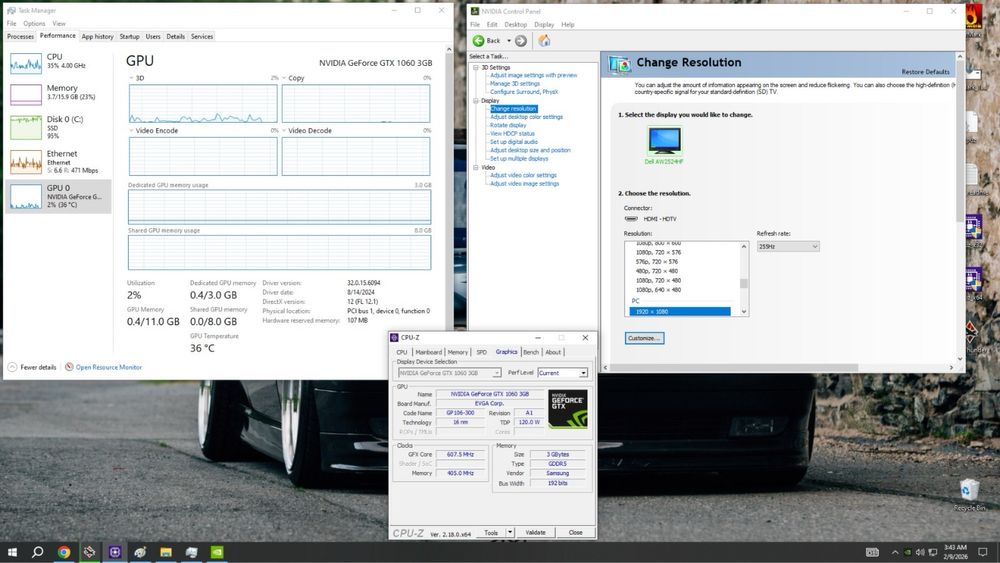Screen dimensions: 1000x563
Task: Open Task Manager Options menu
Action: [34, 24]
